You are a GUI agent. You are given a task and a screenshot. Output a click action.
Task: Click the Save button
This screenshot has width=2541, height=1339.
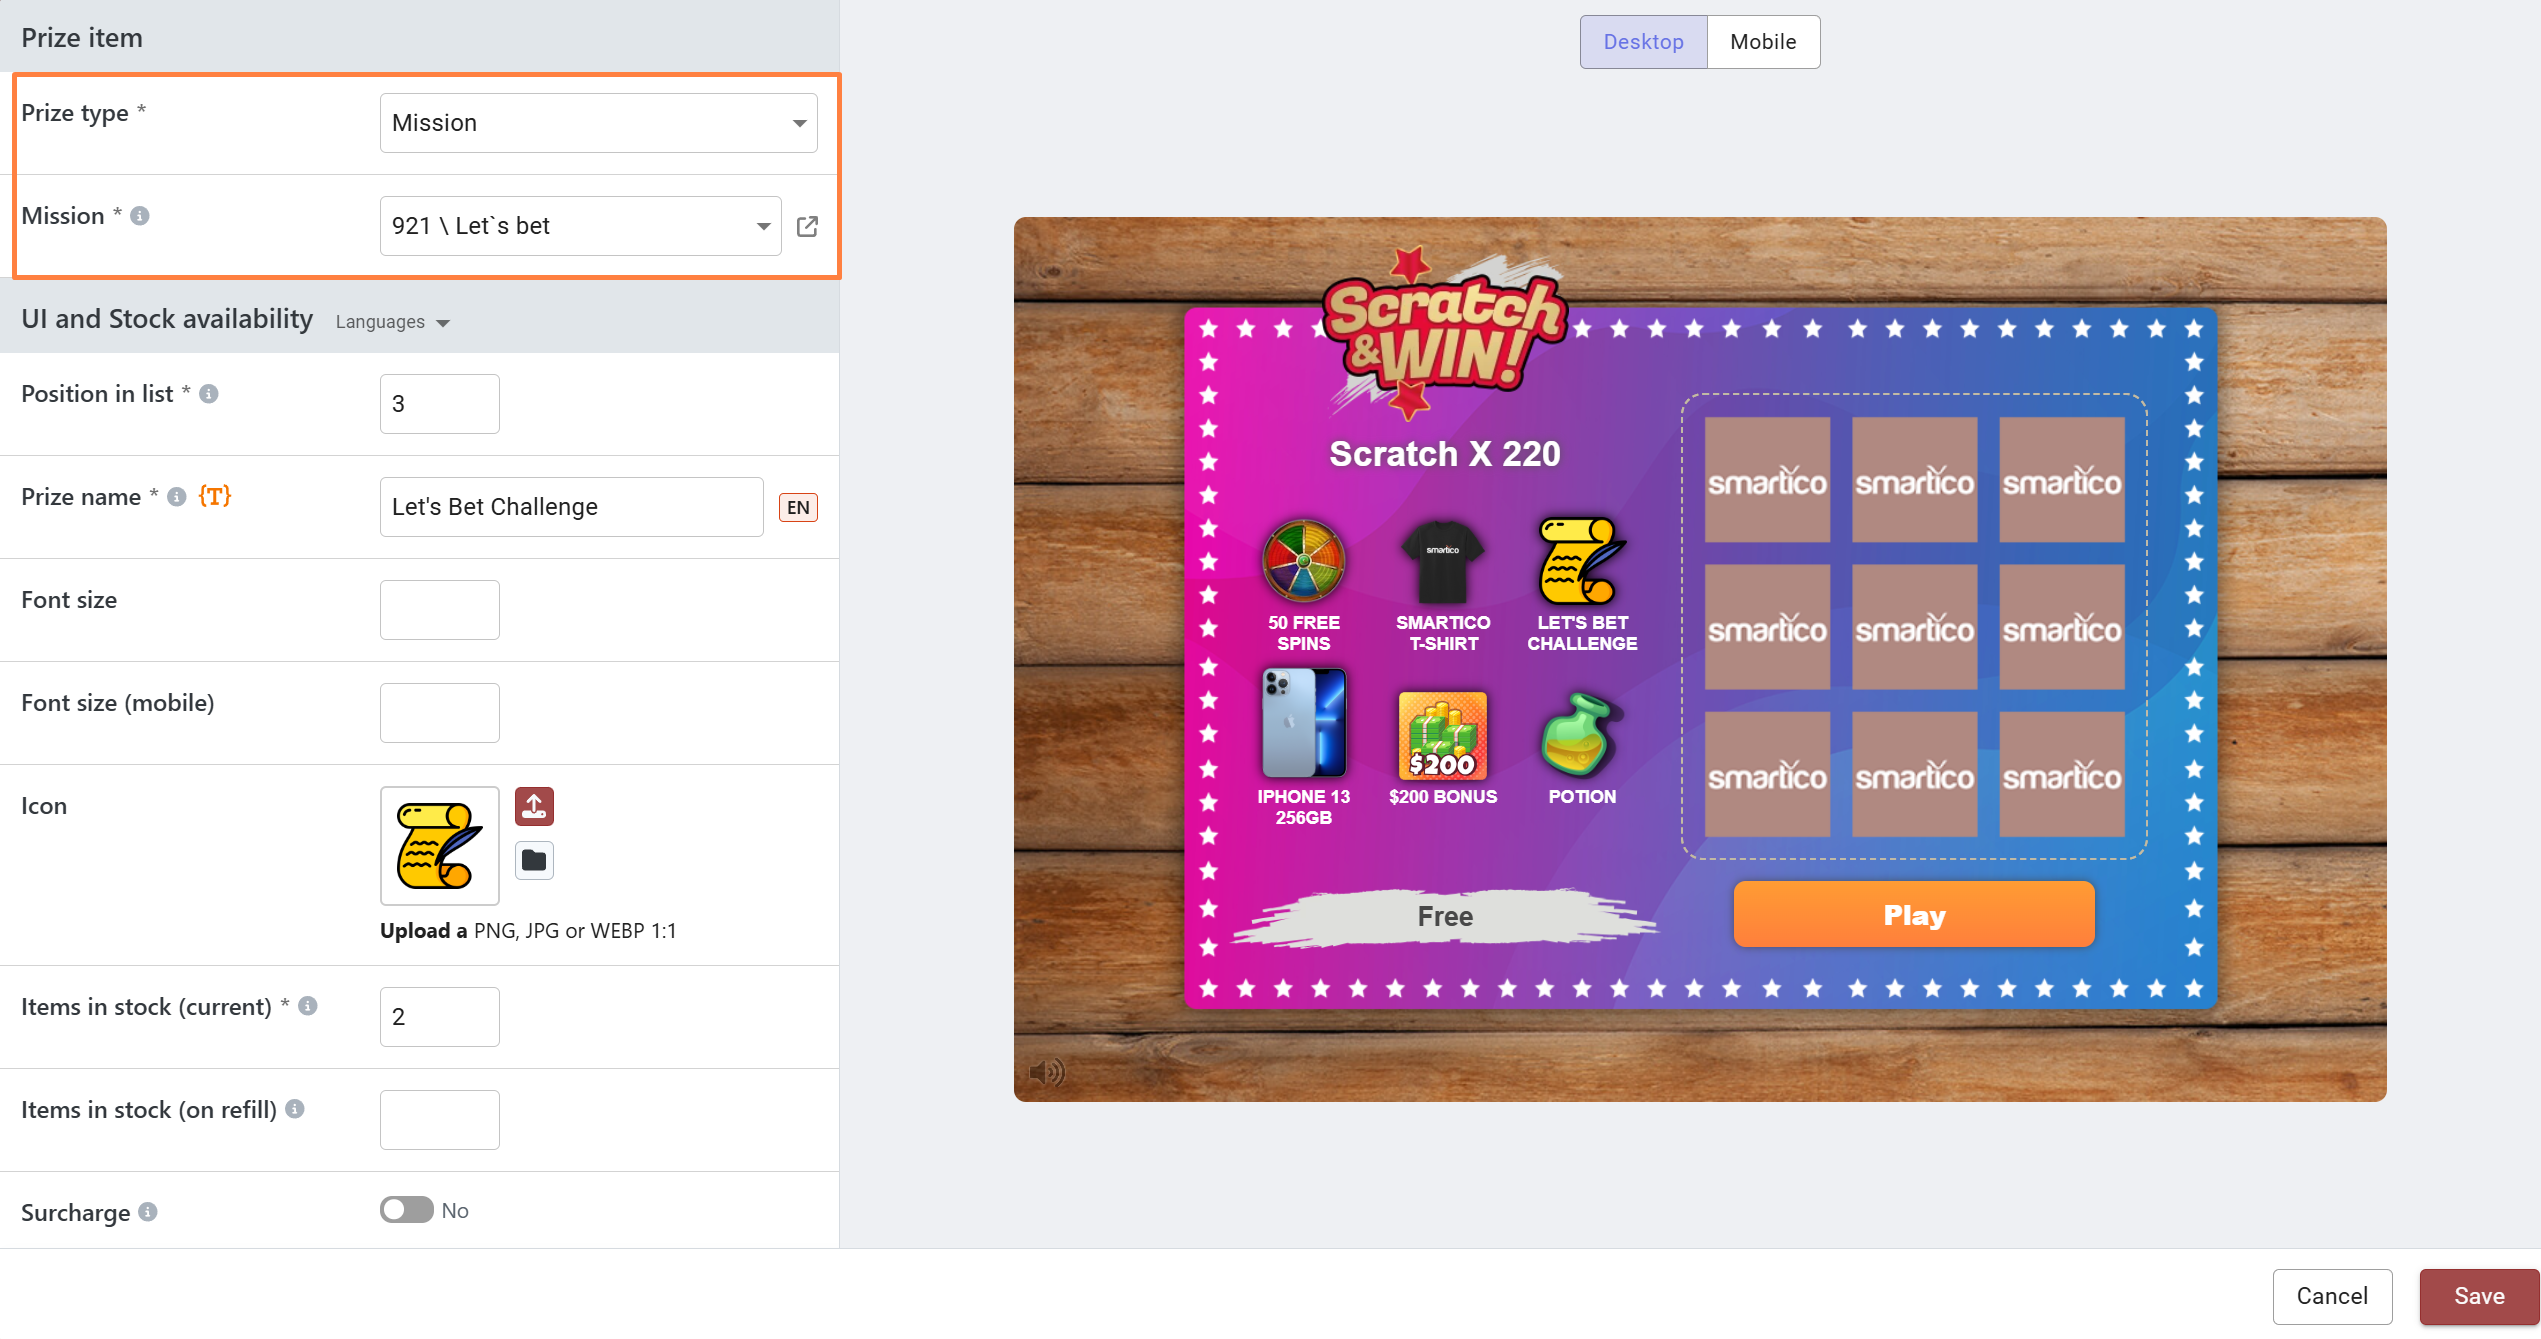(x=2479, y=1296)
